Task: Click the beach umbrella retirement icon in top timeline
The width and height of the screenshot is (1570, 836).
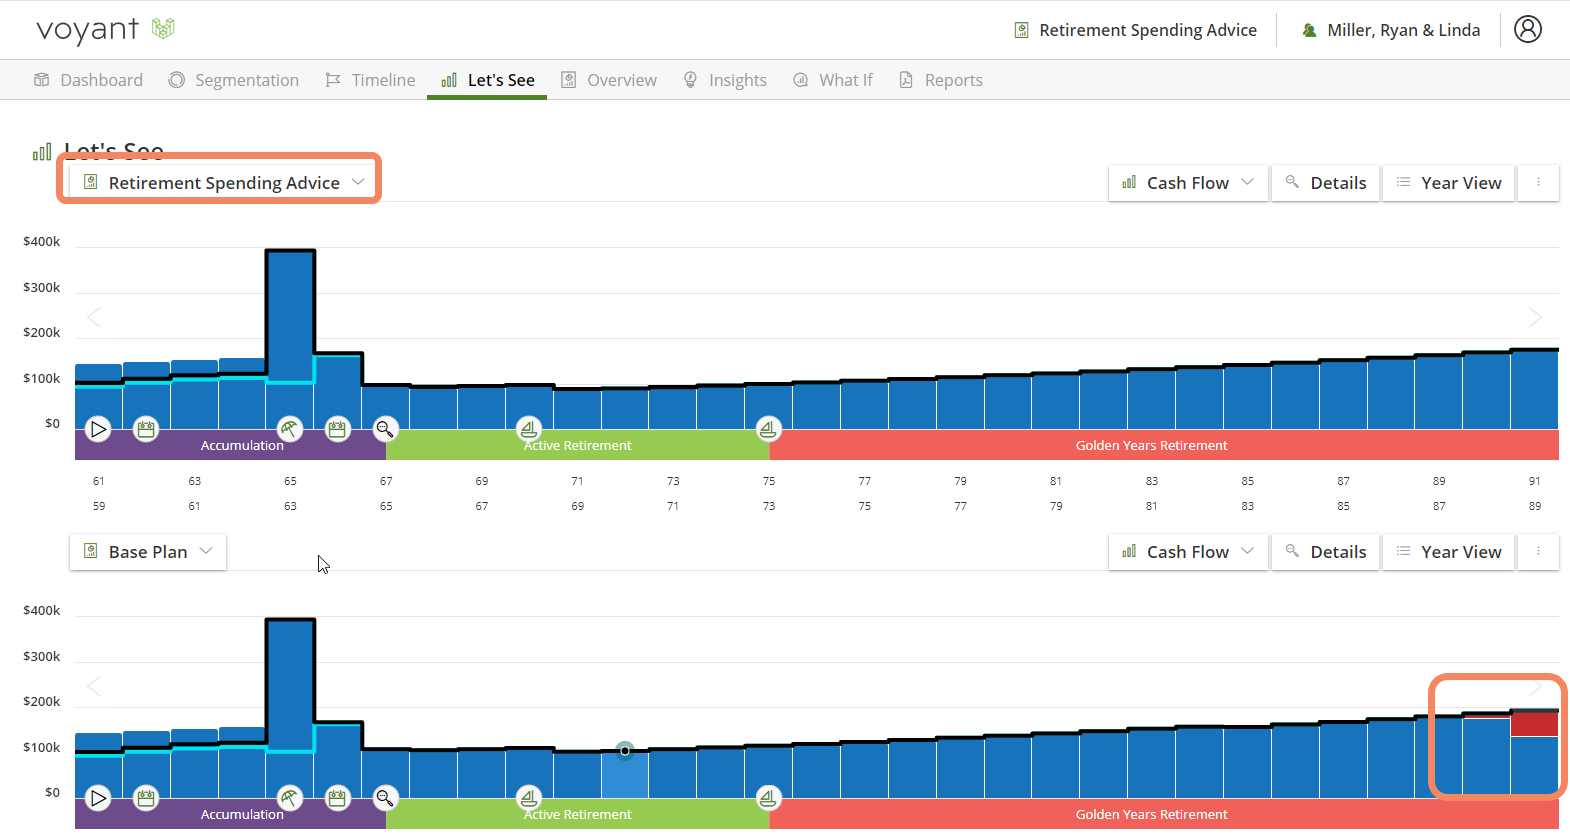Action: (x=289, y=430)
